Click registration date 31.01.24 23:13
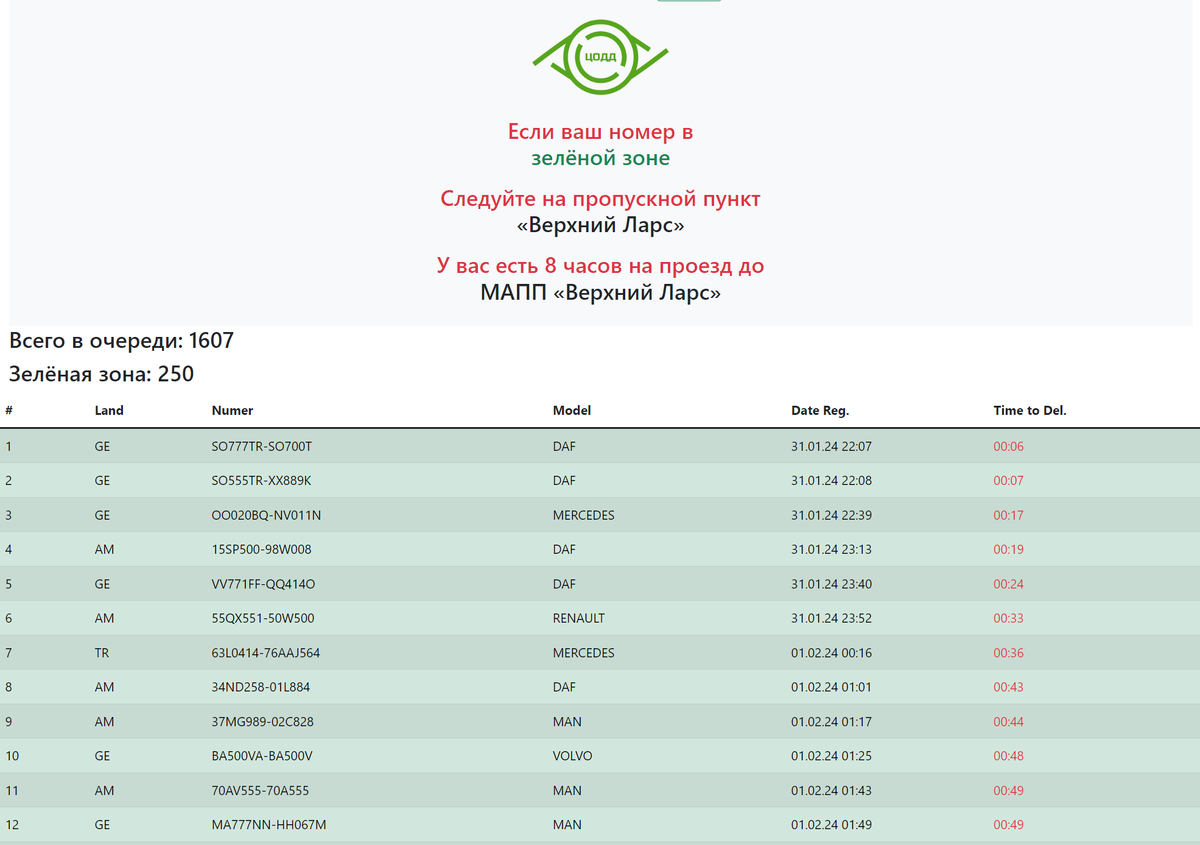The image size is (1200, 845). (831, 550)
